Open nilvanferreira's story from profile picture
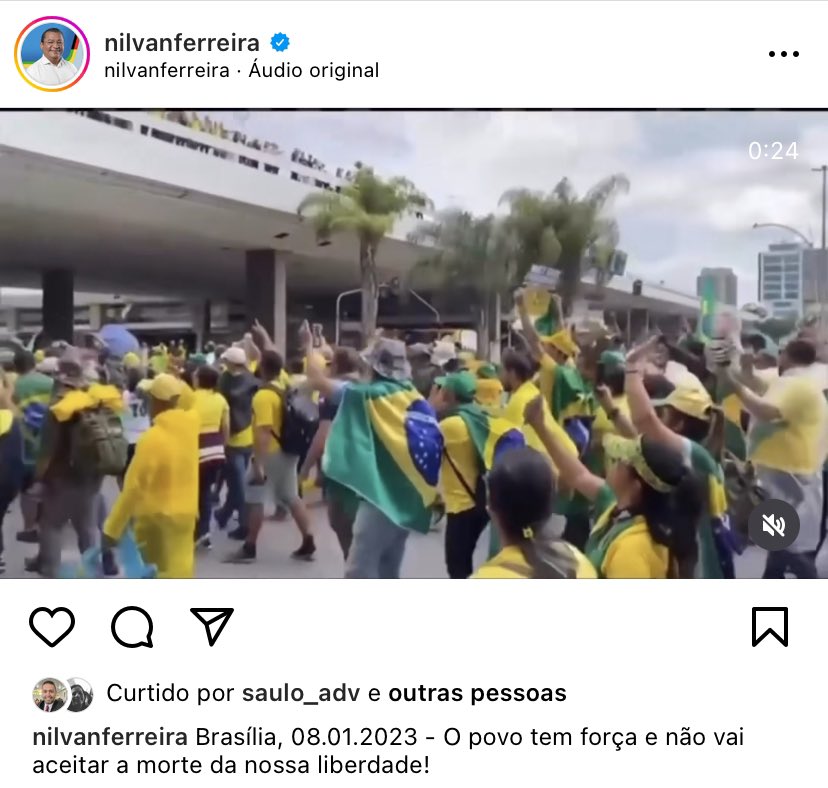 52,54
